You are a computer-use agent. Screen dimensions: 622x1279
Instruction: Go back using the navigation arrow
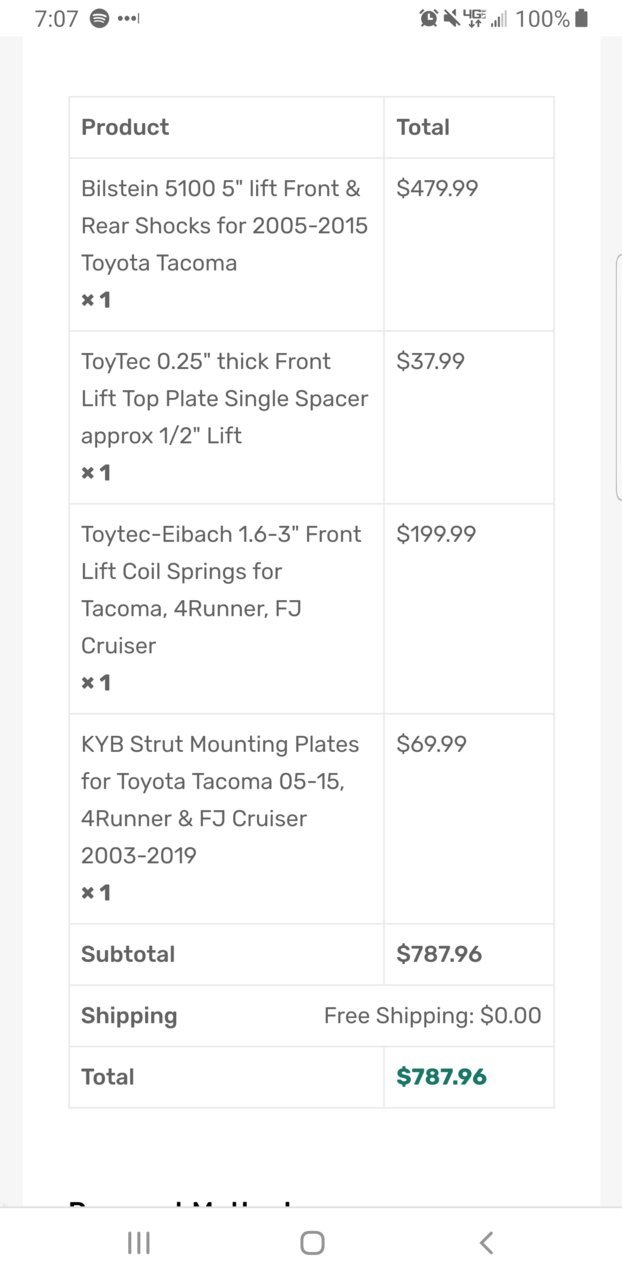coord(486,1243)
